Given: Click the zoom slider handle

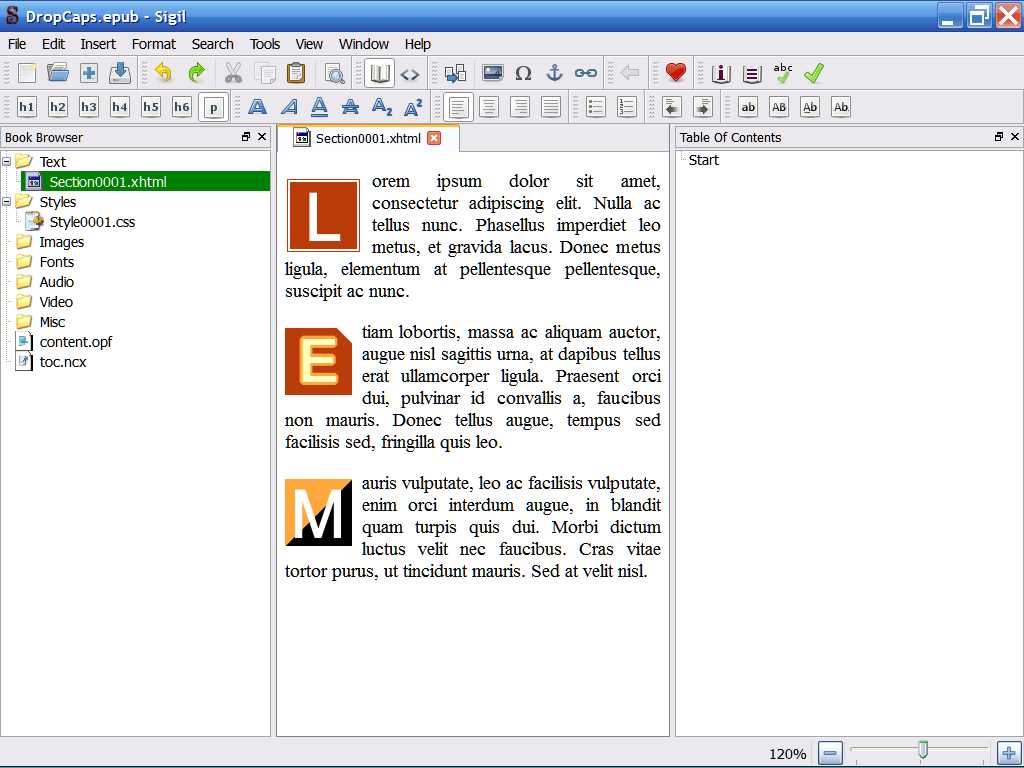Looking at the screenshot, I should pos(923,749).
